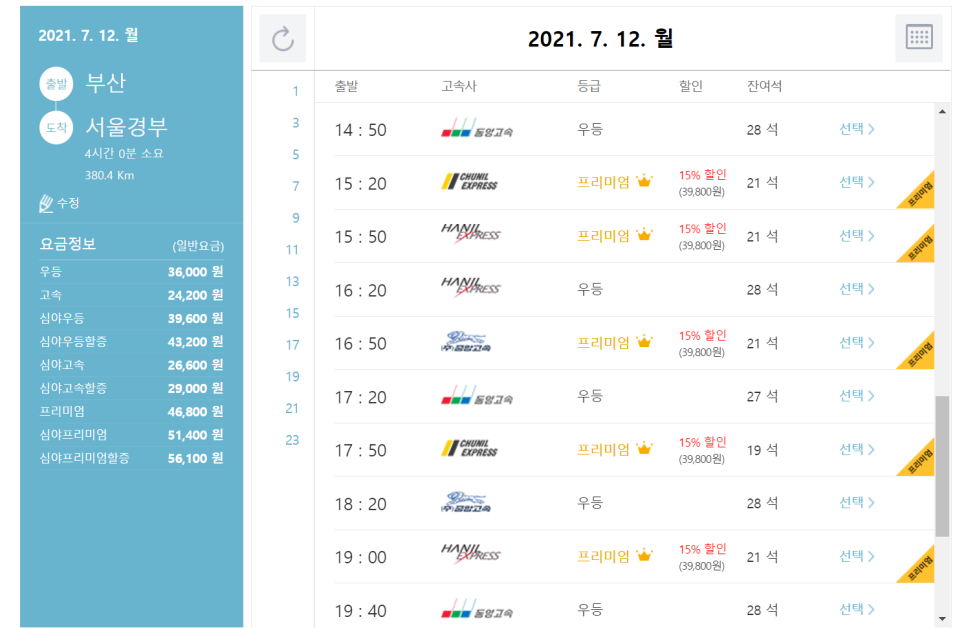Click Hanil Express logo on 15:50 bus
This screenshot has width=966, height=628.
(x=470, y=235)
